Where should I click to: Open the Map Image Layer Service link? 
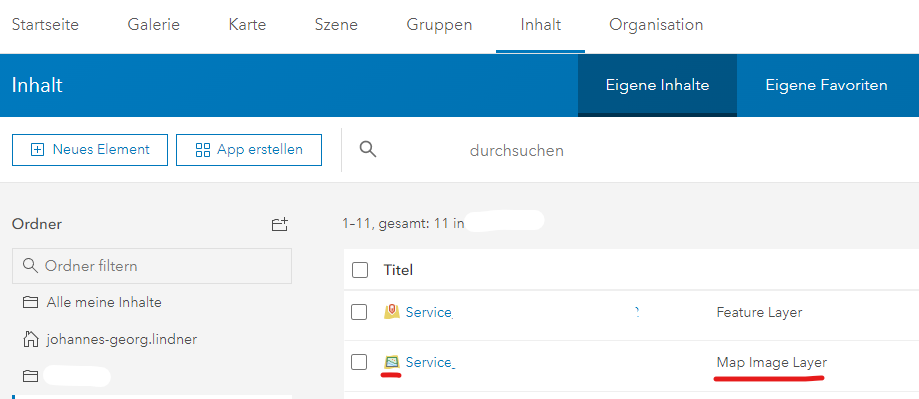pos(428,363)
